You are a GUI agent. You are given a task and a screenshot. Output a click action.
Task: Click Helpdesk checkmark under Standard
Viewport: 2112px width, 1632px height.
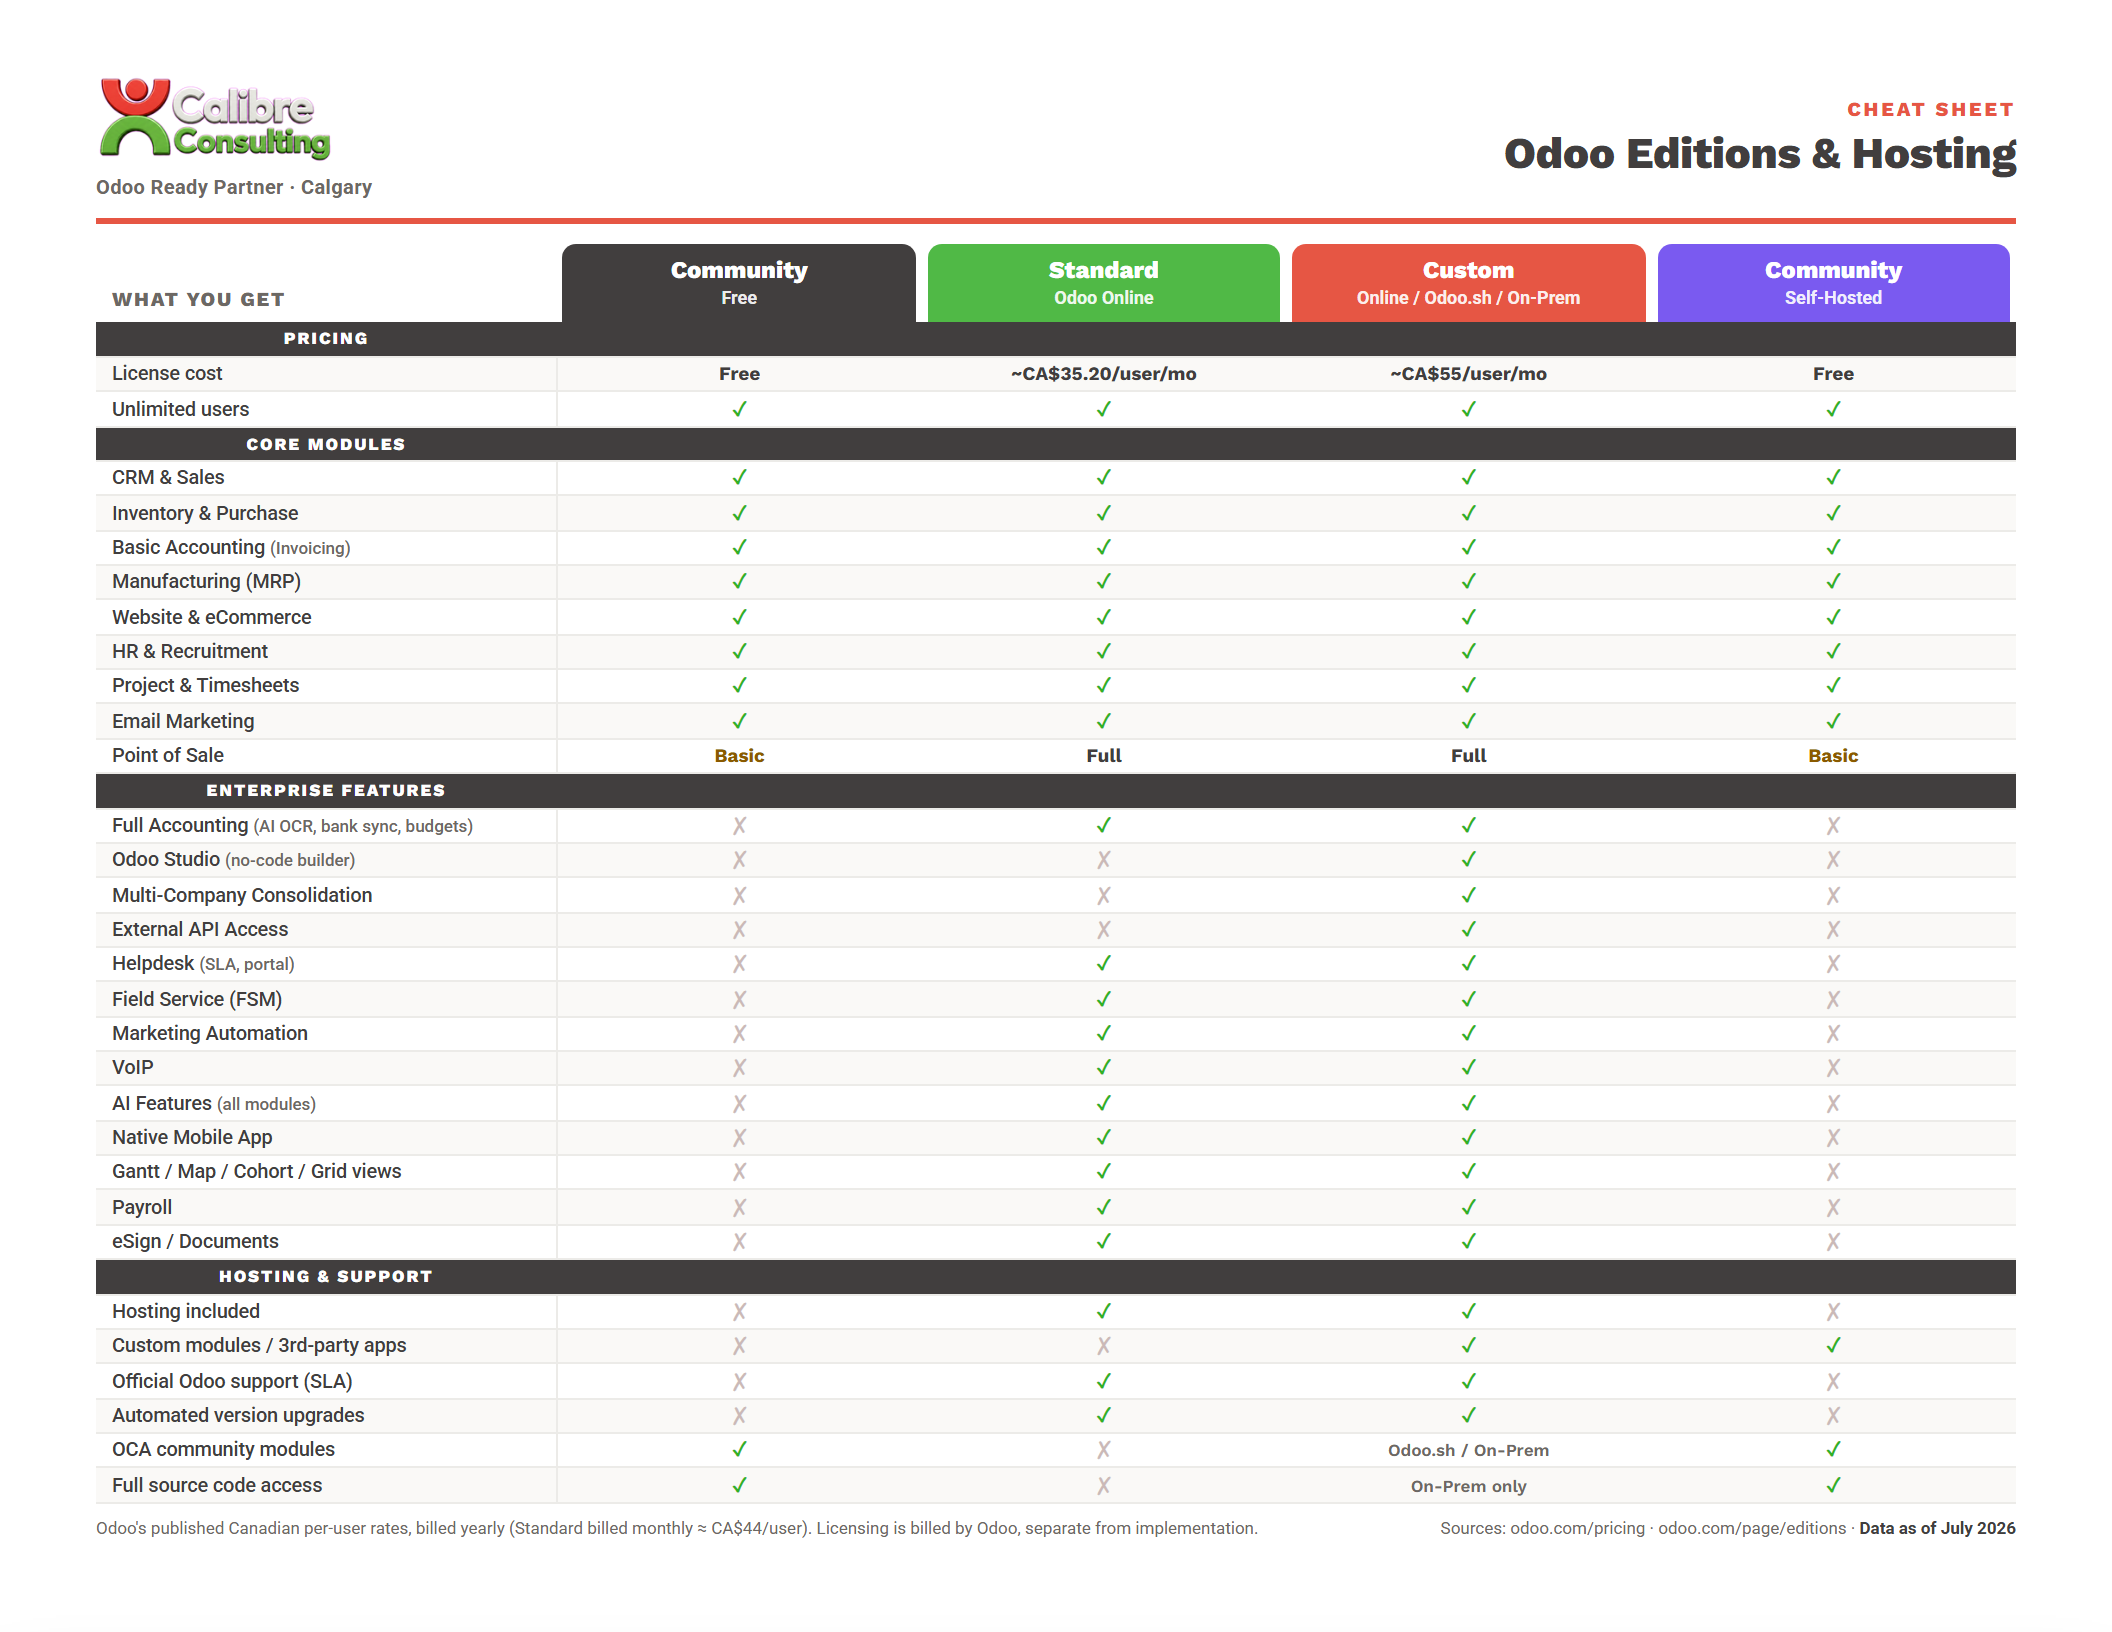(x=1103, y=963)
